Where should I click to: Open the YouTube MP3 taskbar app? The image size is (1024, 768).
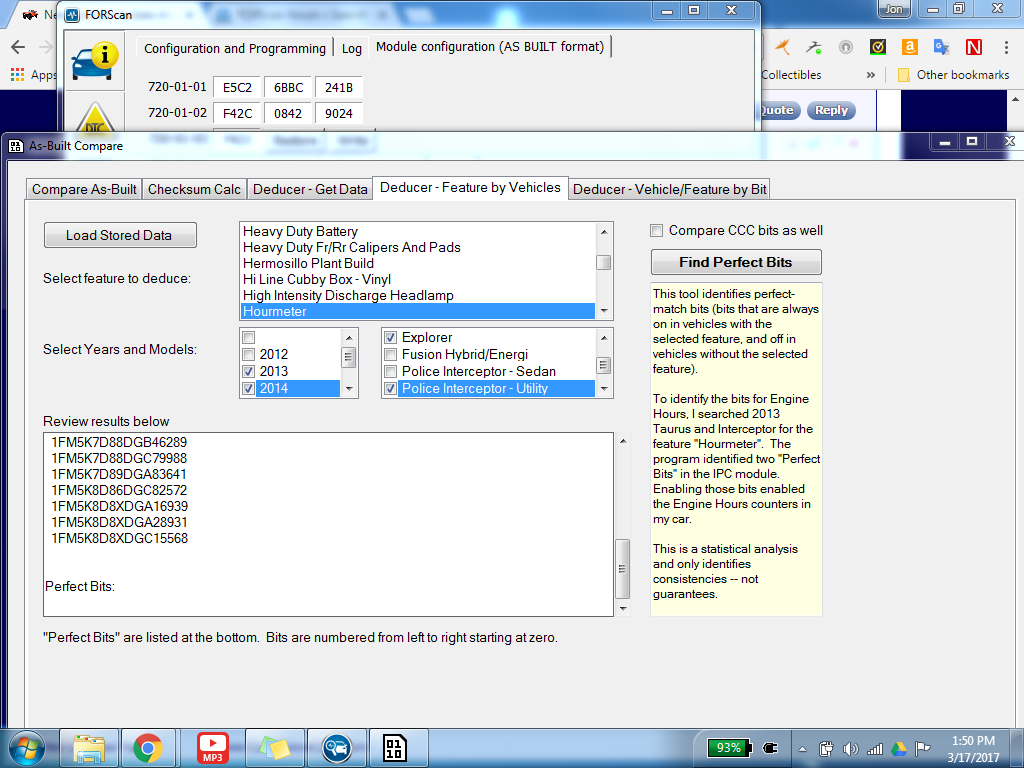pyautogui.click(x=212, y=747)
